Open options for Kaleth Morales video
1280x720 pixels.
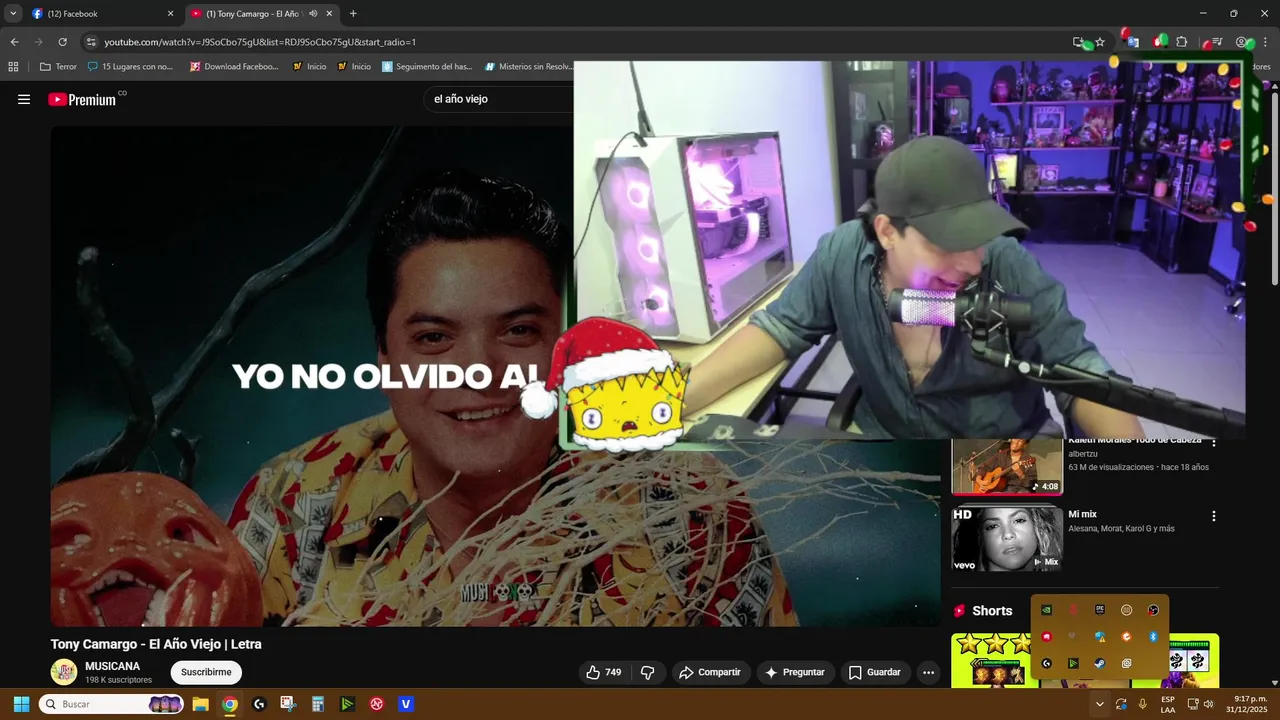[1214, 442]
